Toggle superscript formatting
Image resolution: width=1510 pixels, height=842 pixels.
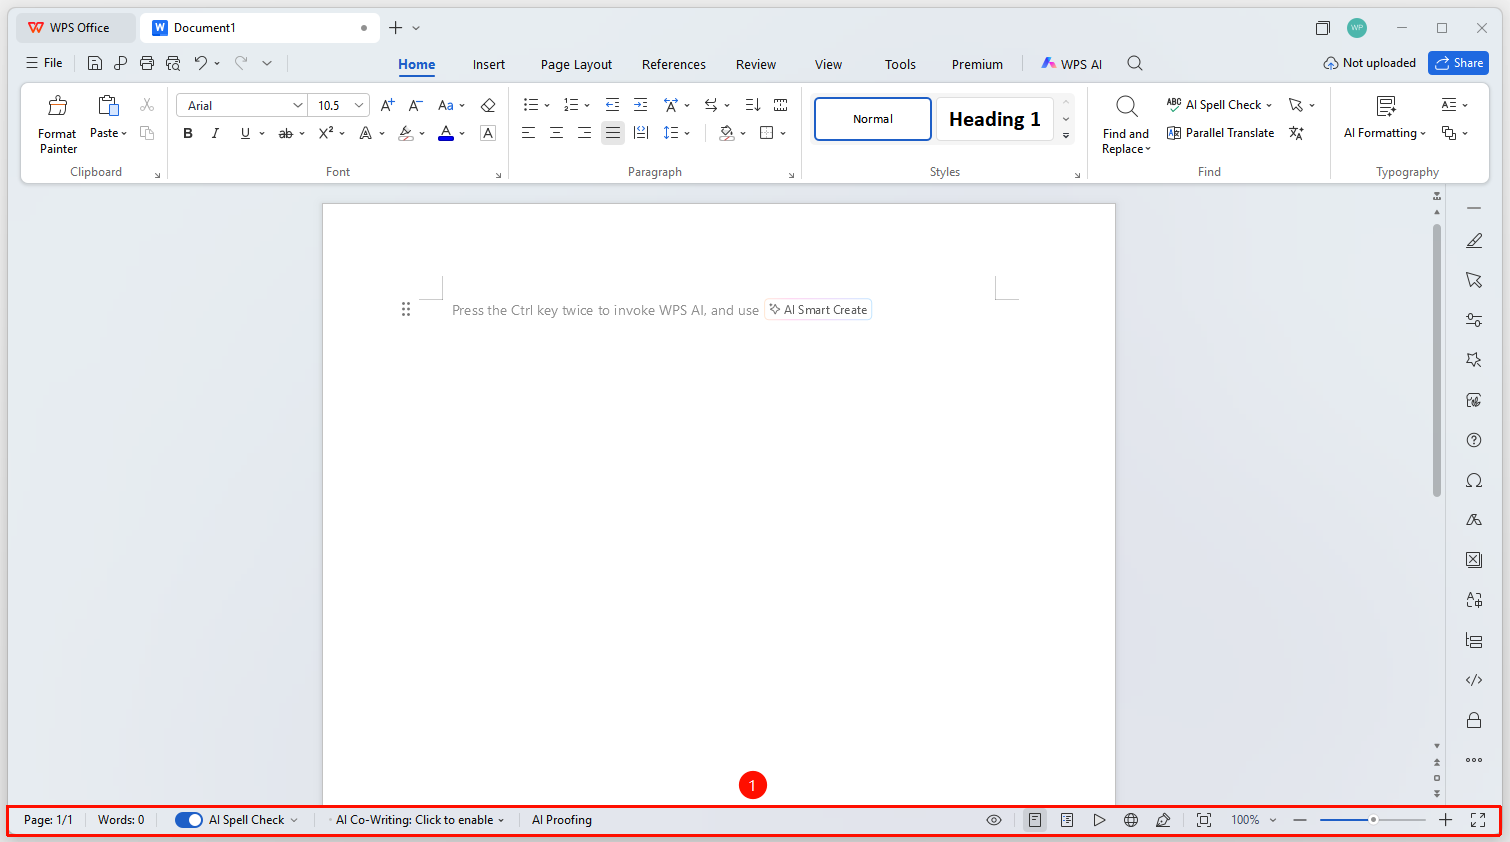[326, 133]
